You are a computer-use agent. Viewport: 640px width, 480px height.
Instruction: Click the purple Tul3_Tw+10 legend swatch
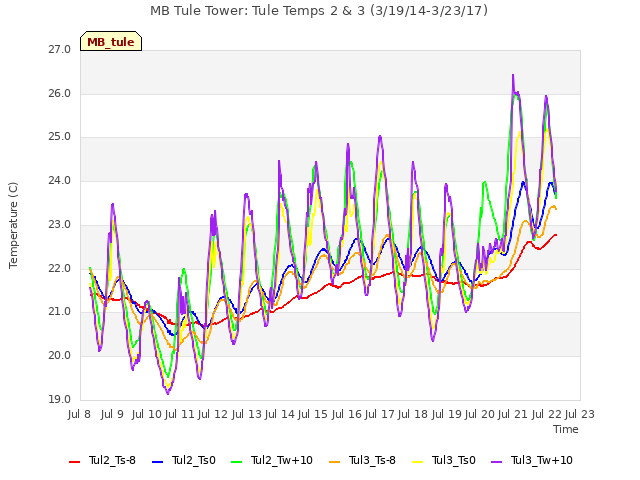[x=496, y=462]
